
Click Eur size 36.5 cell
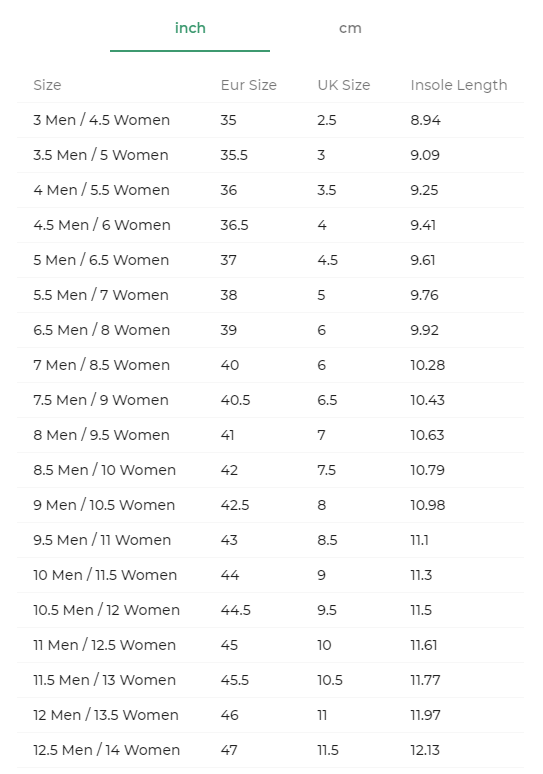pyautogui.click(x=234, y=225)
